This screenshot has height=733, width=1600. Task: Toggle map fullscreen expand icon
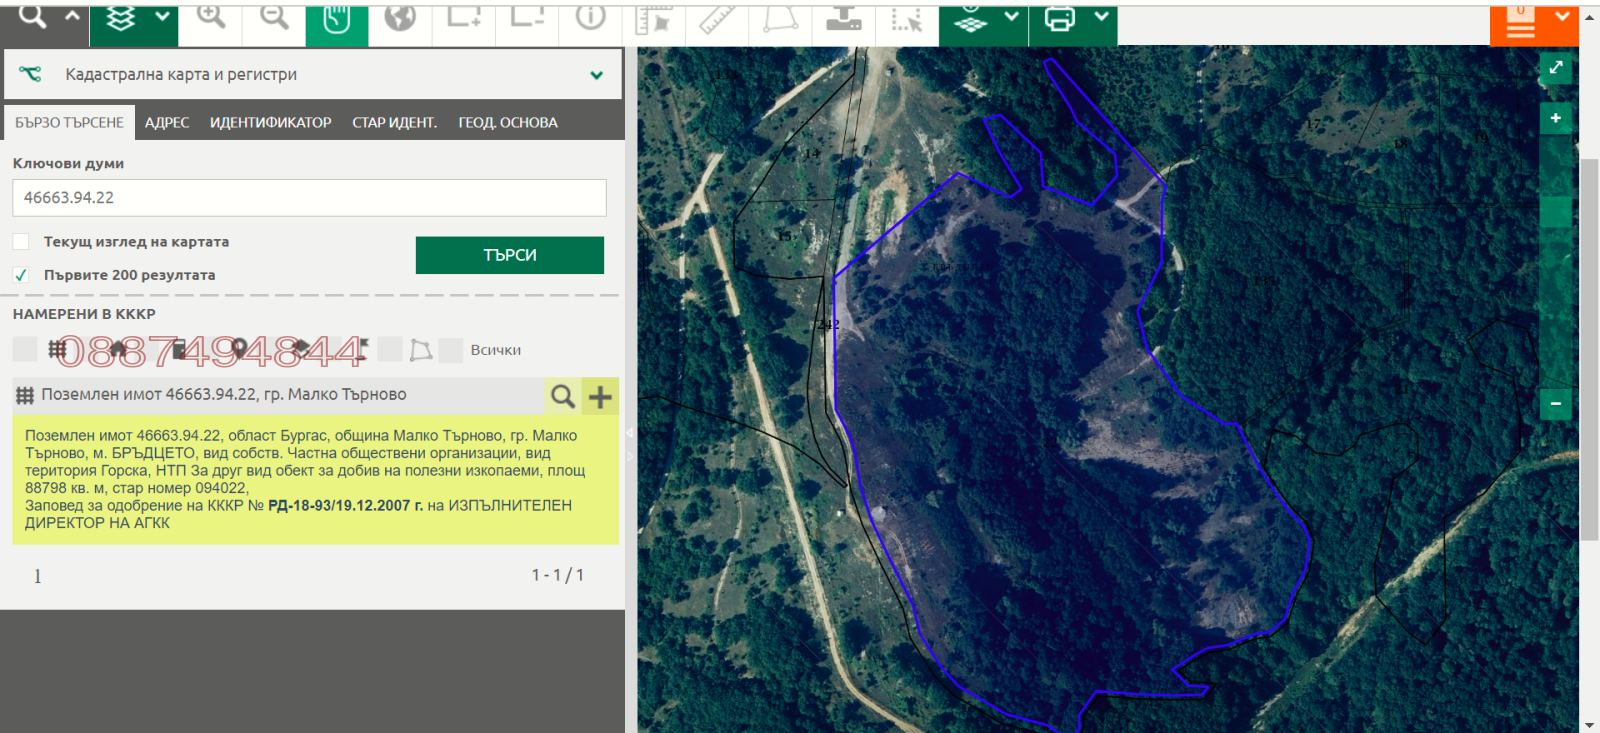(x=1555, y=68)
